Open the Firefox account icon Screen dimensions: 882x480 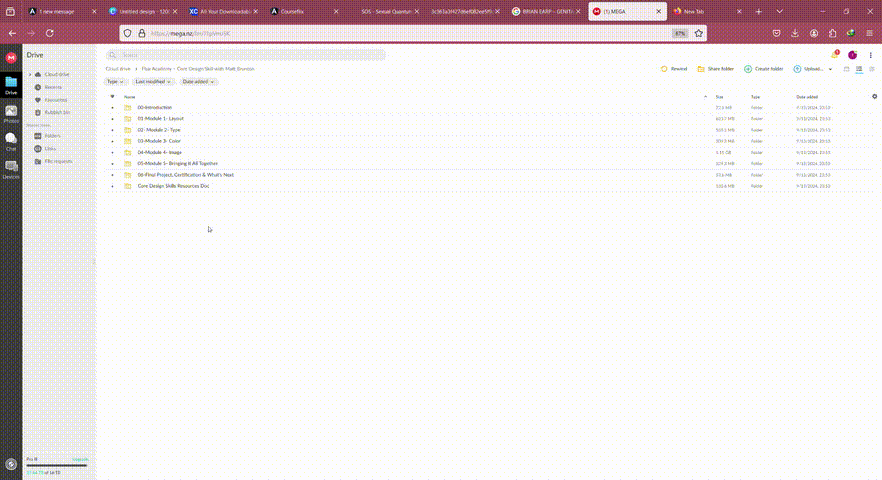[x=814, y=33]
